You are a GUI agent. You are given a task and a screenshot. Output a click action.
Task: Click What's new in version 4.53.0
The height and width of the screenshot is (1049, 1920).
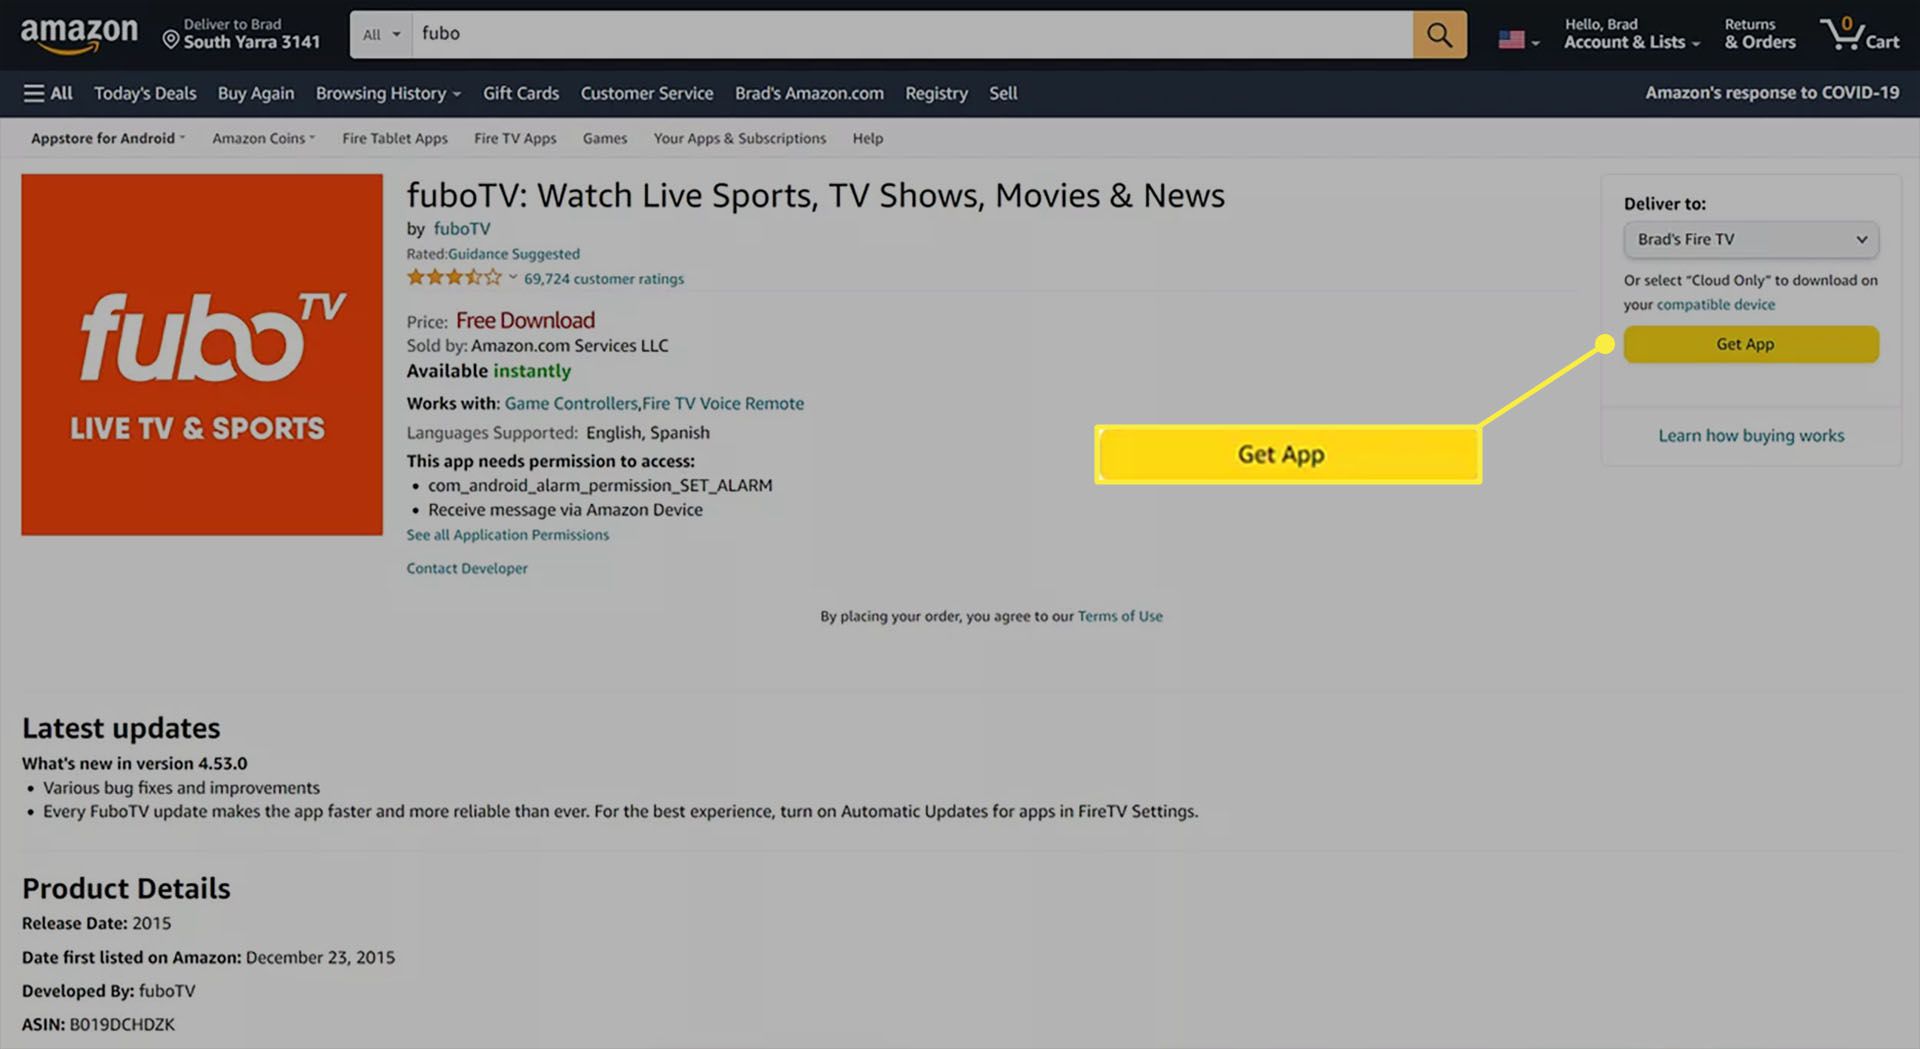tap(135, 763)
